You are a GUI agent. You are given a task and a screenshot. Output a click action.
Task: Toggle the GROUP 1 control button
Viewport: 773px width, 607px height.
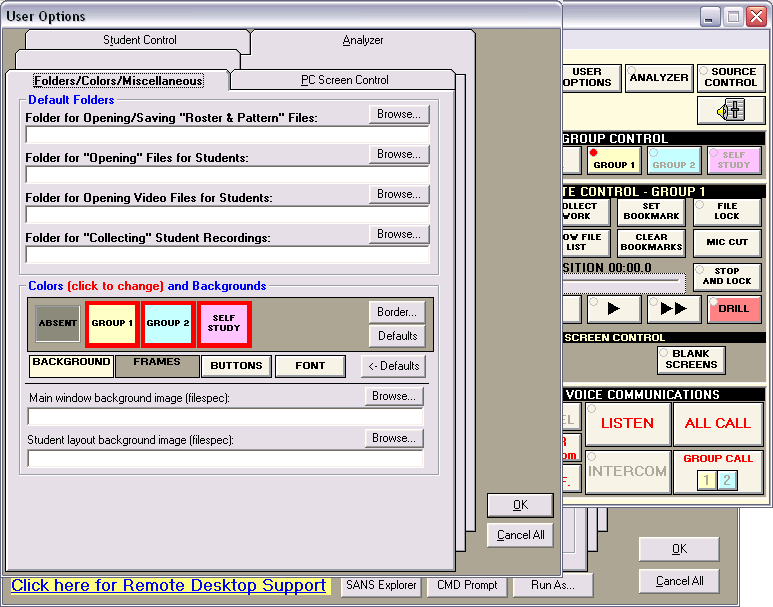[613, 160]
